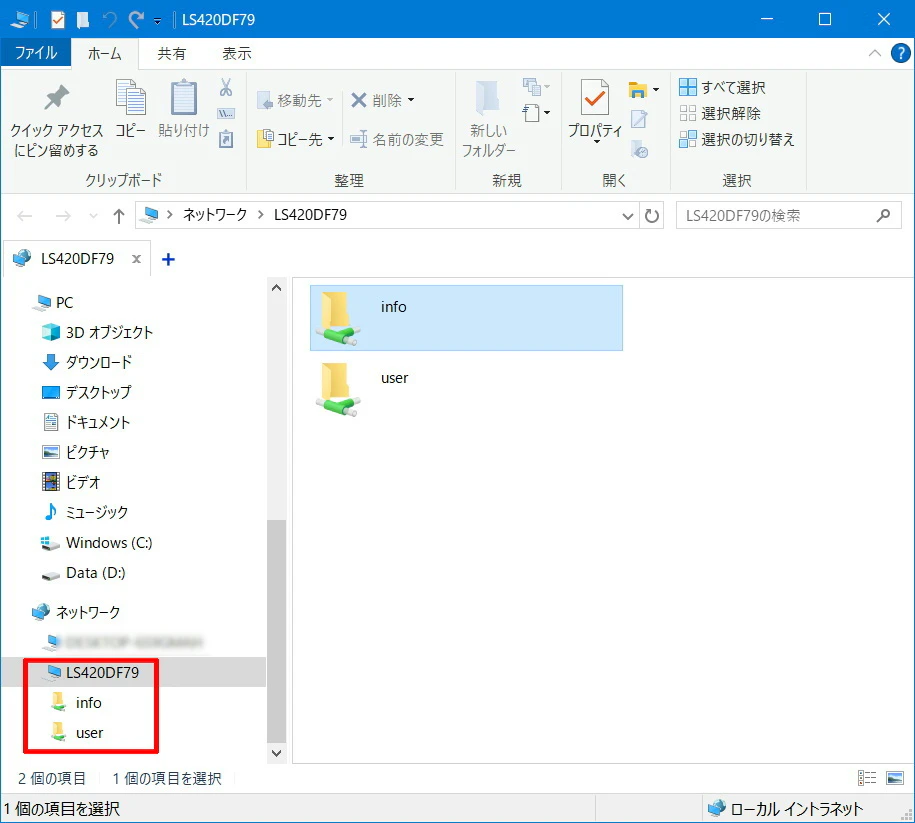Pin to Quick Access ribbon icon
915x823 pixels.
pos(56,98)
